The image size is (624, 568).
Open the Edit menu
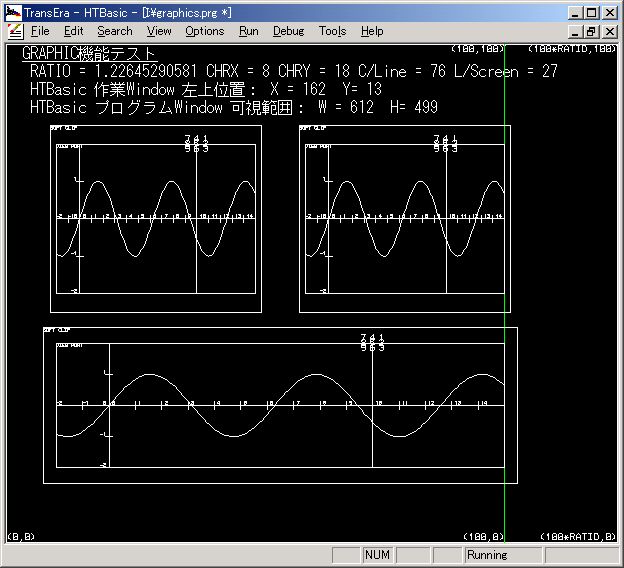(x=73, y=31)
